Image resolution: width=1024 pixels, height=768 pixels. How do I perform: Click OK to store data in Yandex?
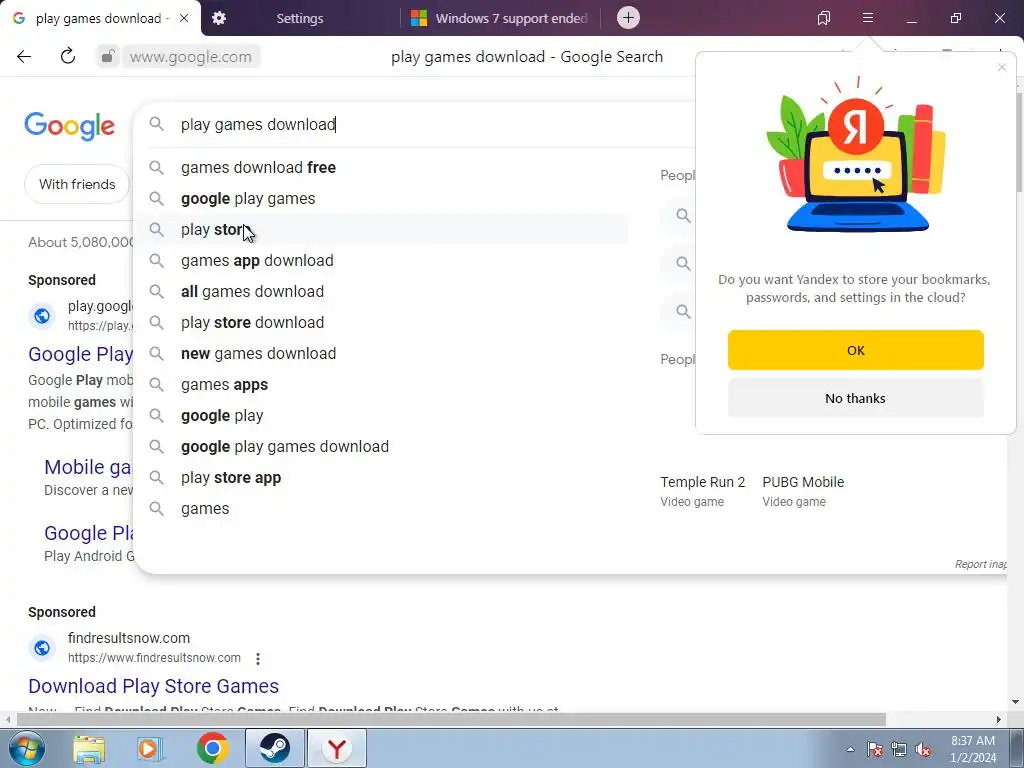tap(856, 350)
